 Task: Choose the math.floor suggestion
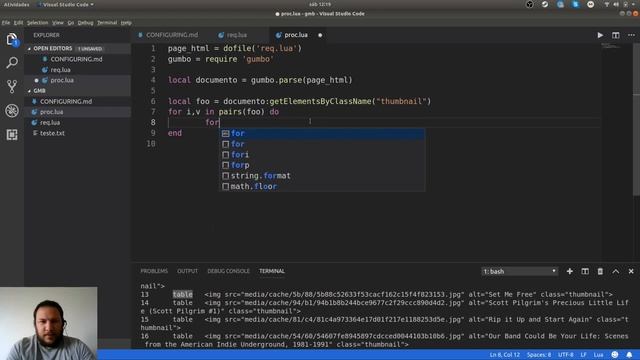[322, 187]
